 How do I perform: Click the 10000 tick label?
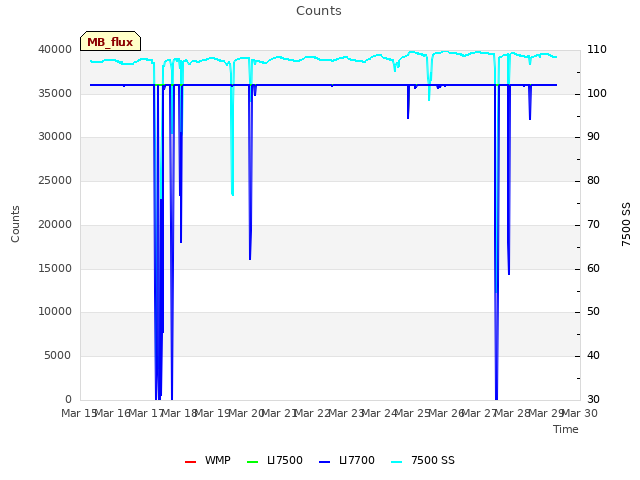55,312
